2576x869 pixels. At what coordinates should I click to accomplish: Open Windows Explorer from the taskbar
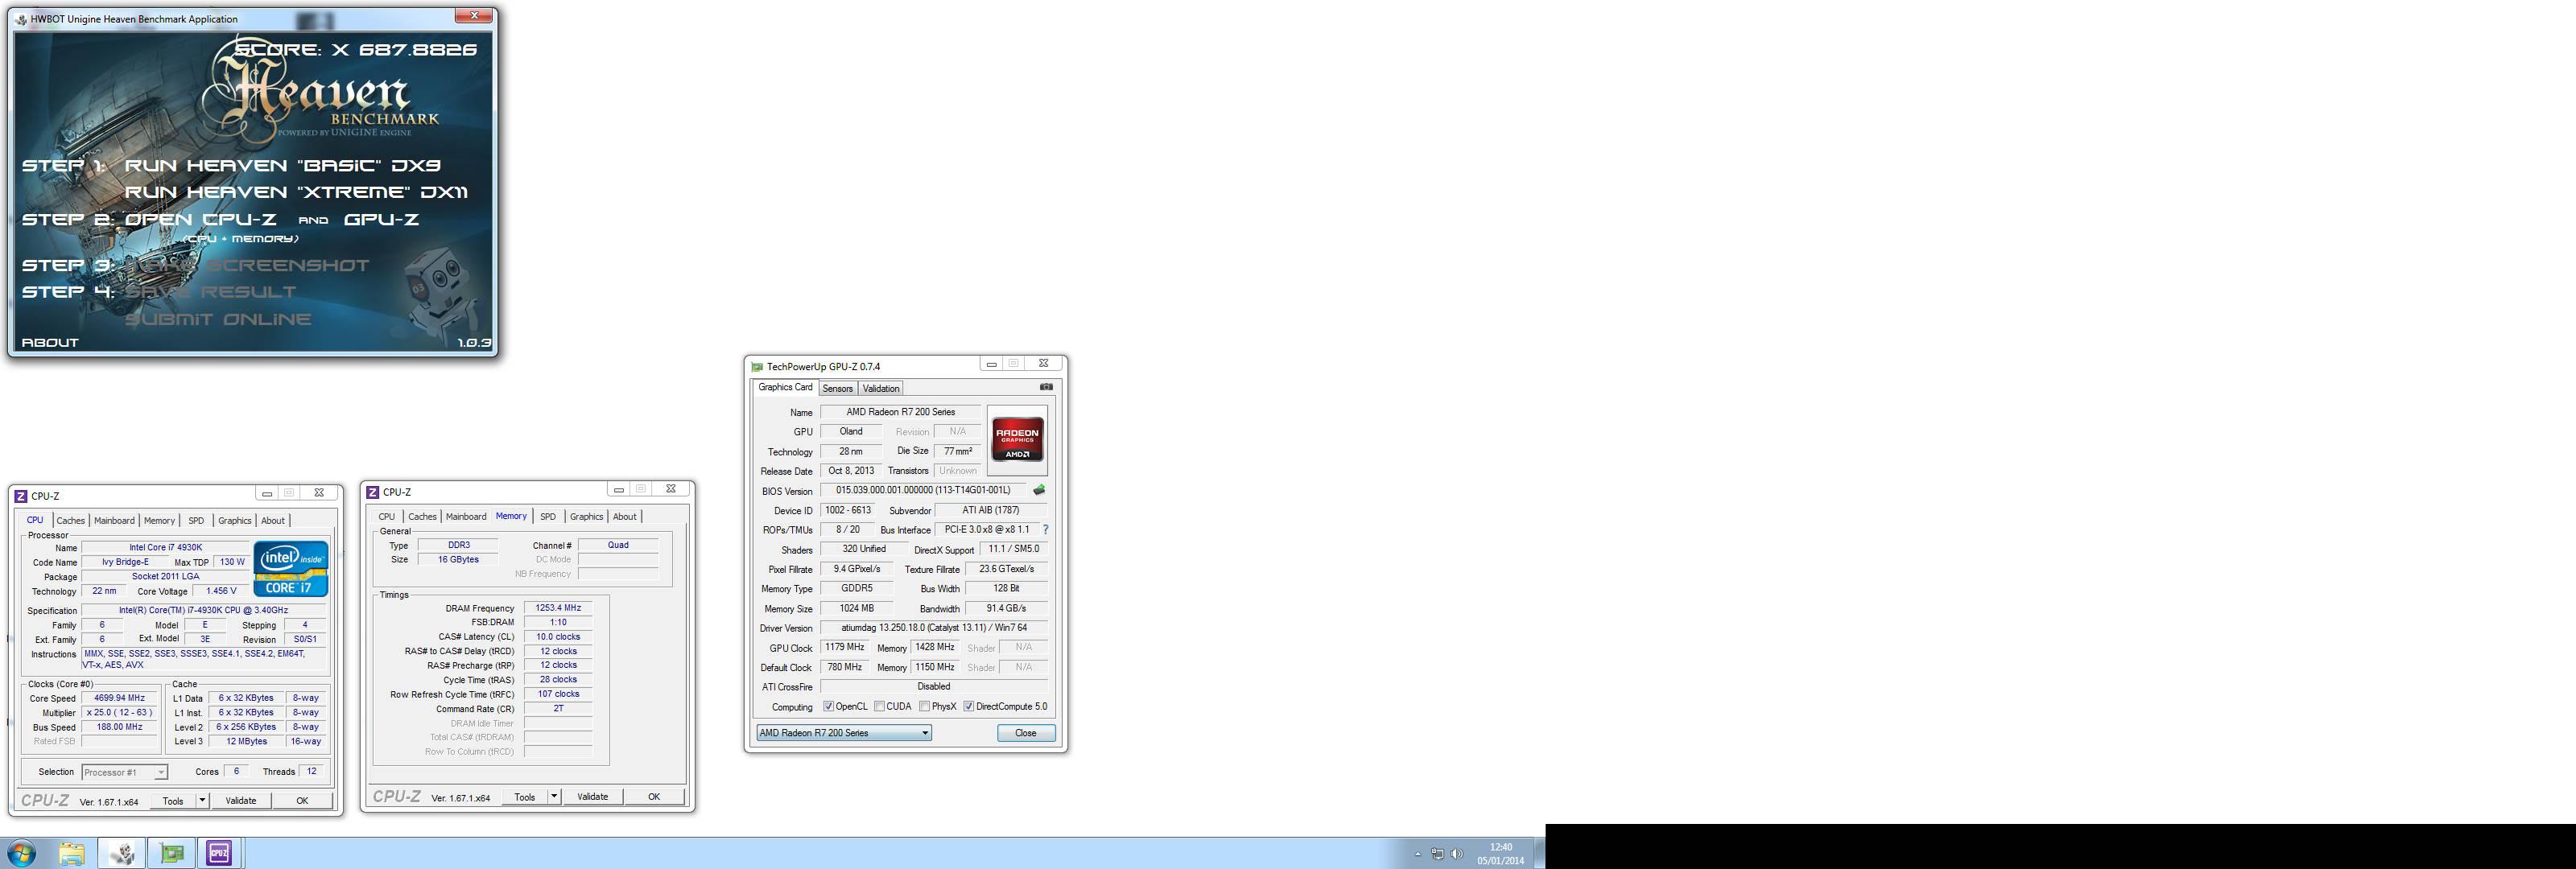(71, 853)
